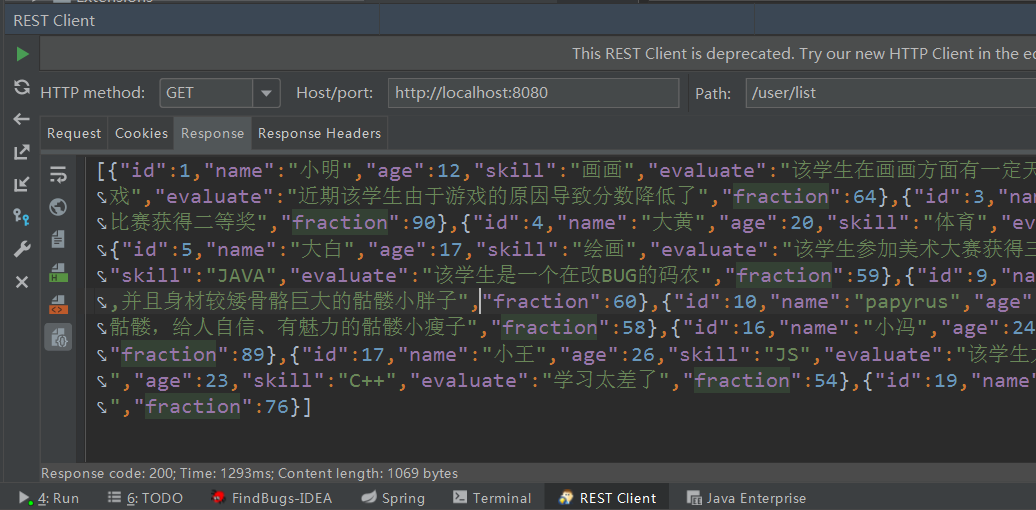Click the import request icon
Image resolution: width=1036 pixels, height=510 pixels.
pos(22,184)
